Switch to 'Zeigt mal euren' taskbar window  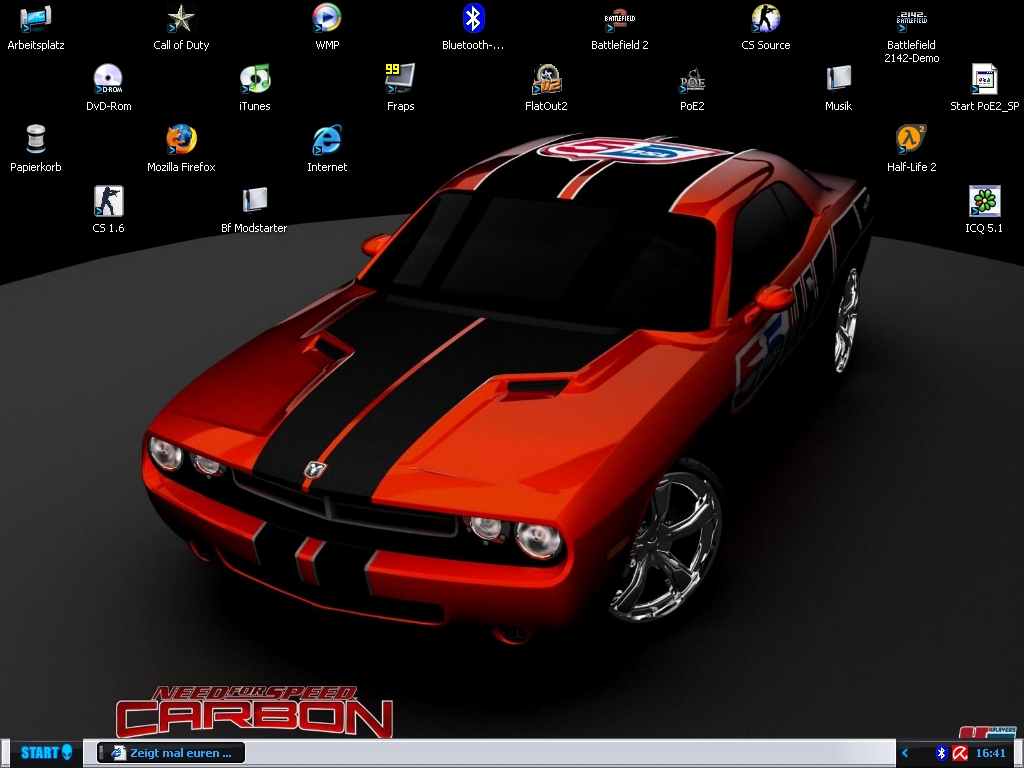[171, 753]
